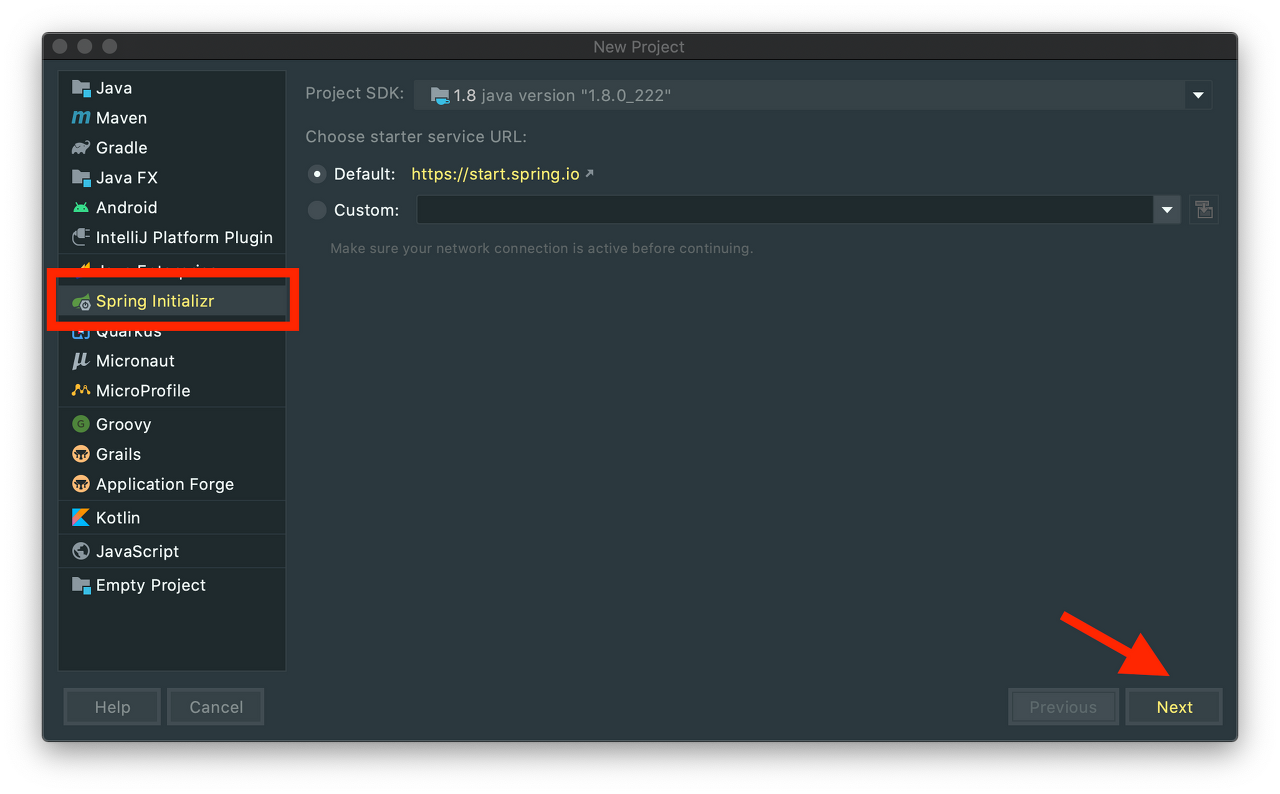1280x794 pixels.
Task: Click the network connection hint text
Action: click(542, 248)
